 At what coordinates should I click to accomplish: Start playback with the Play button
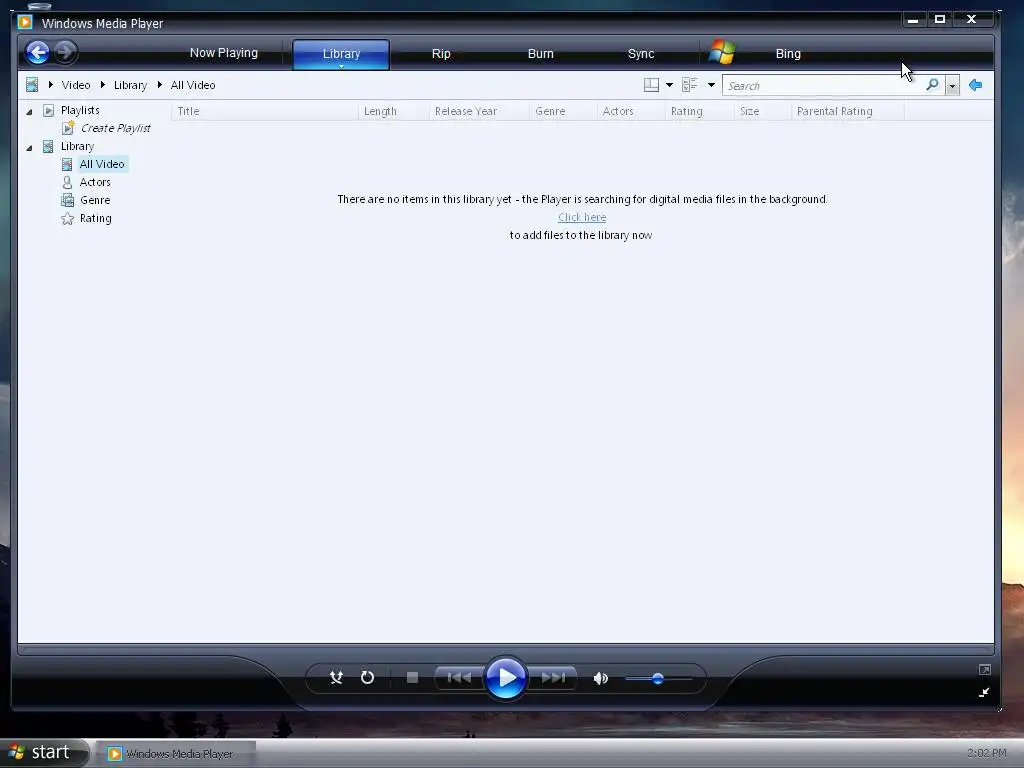[505, 678]
